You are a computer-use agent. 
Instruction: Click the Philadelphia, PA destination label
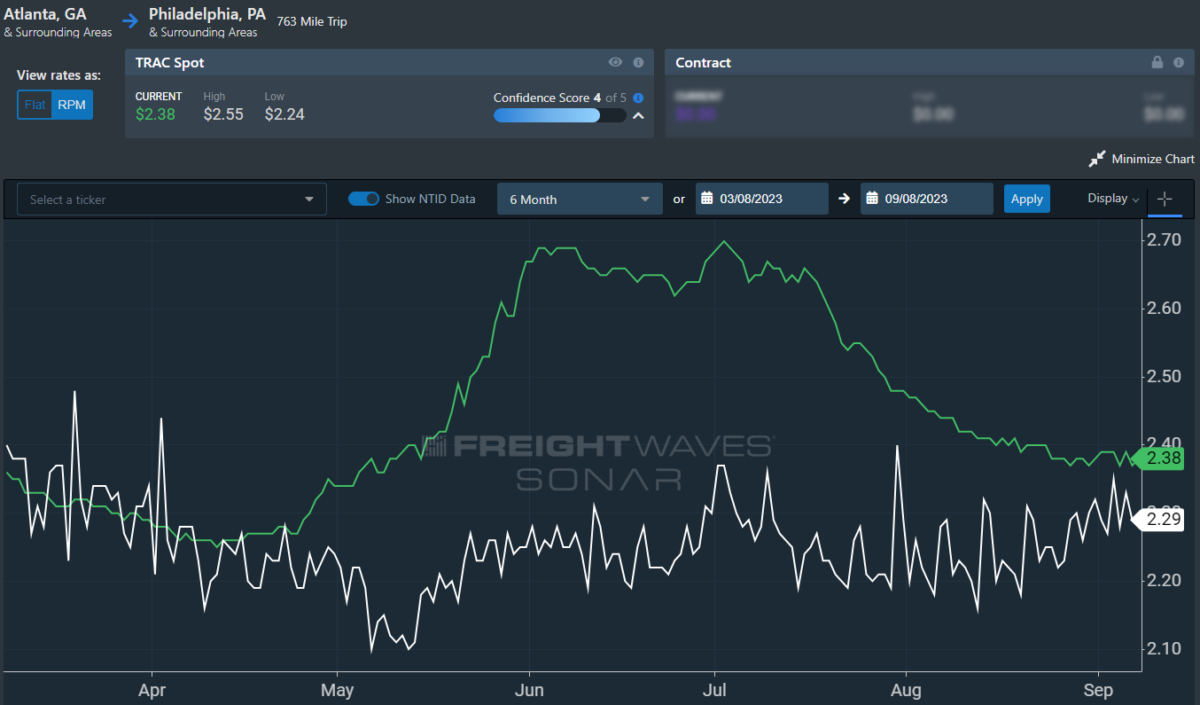click(207, 15)
